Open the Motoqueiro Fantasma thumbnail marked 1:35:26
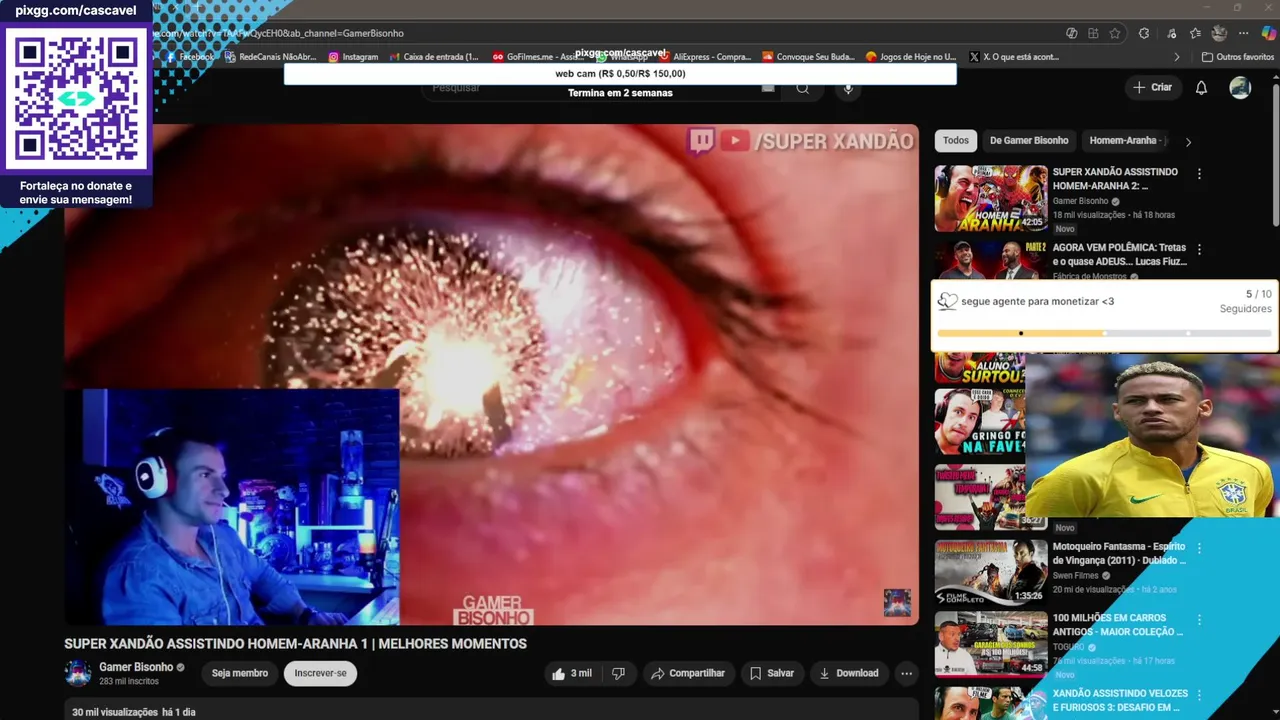Screen dimensions: 1280x720 pyautogui.click(x=991, y=572)
